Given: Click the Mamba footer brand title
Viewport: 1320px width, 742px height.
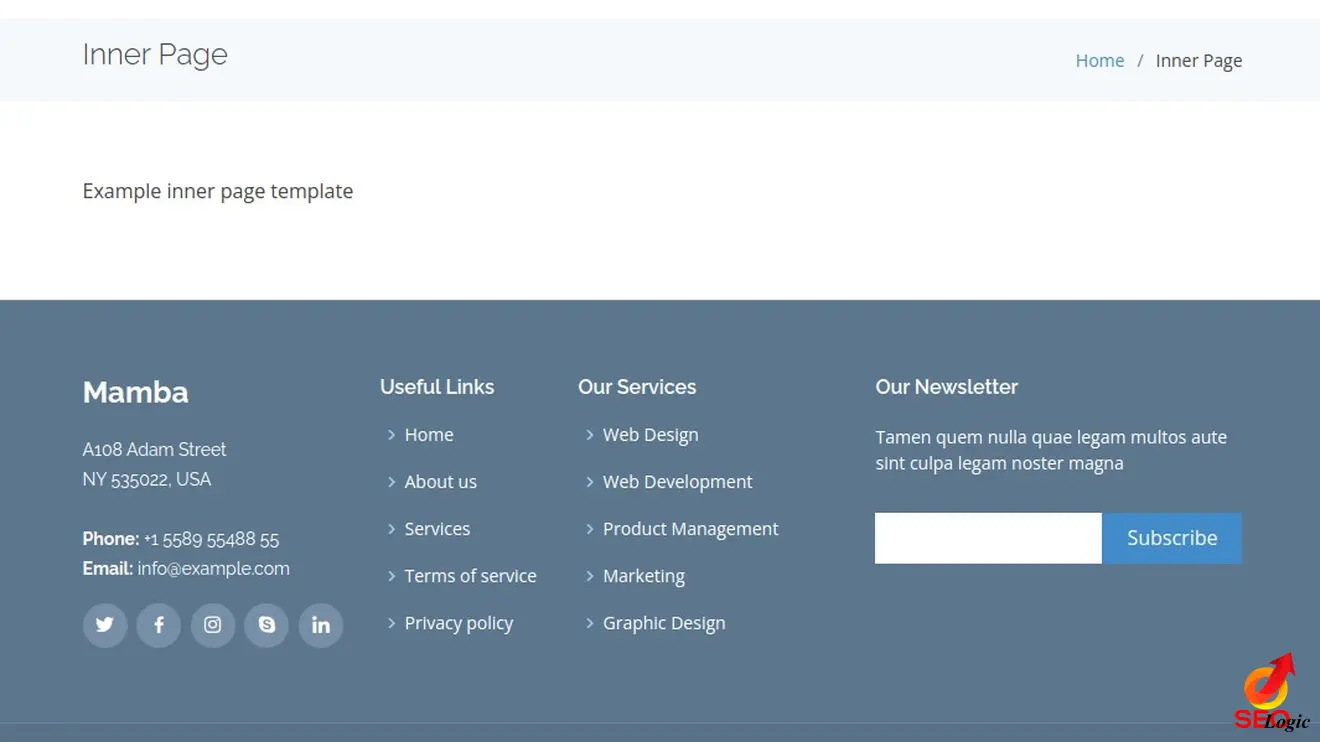Looking at the screenshot, I should click(135, 392).
